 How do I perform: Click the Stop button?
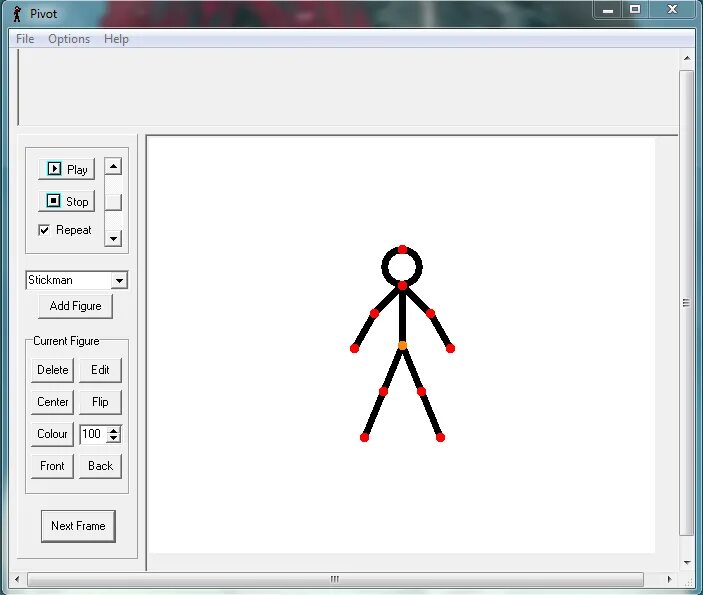tap(66, 201)
